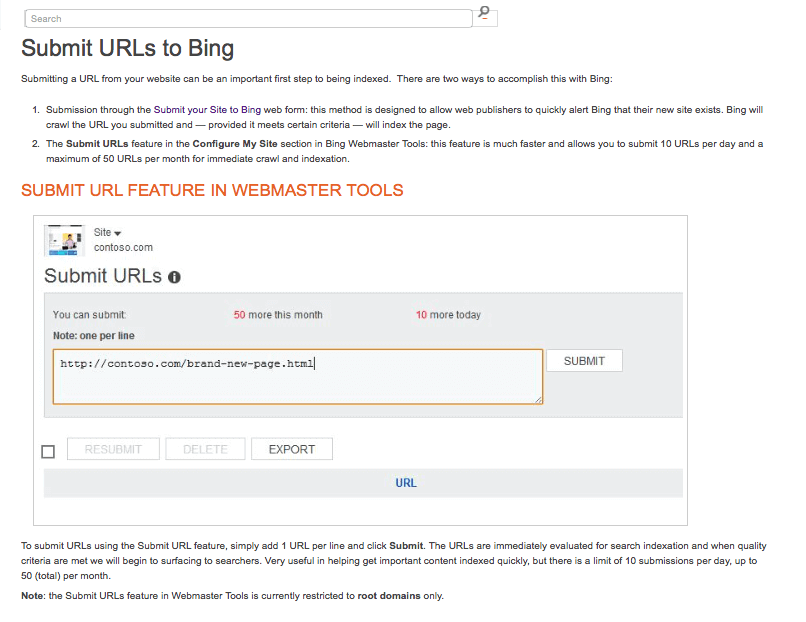Click the RESUBMIT button
The height and width of the screenshot is (622, 806).
(113, 449)
